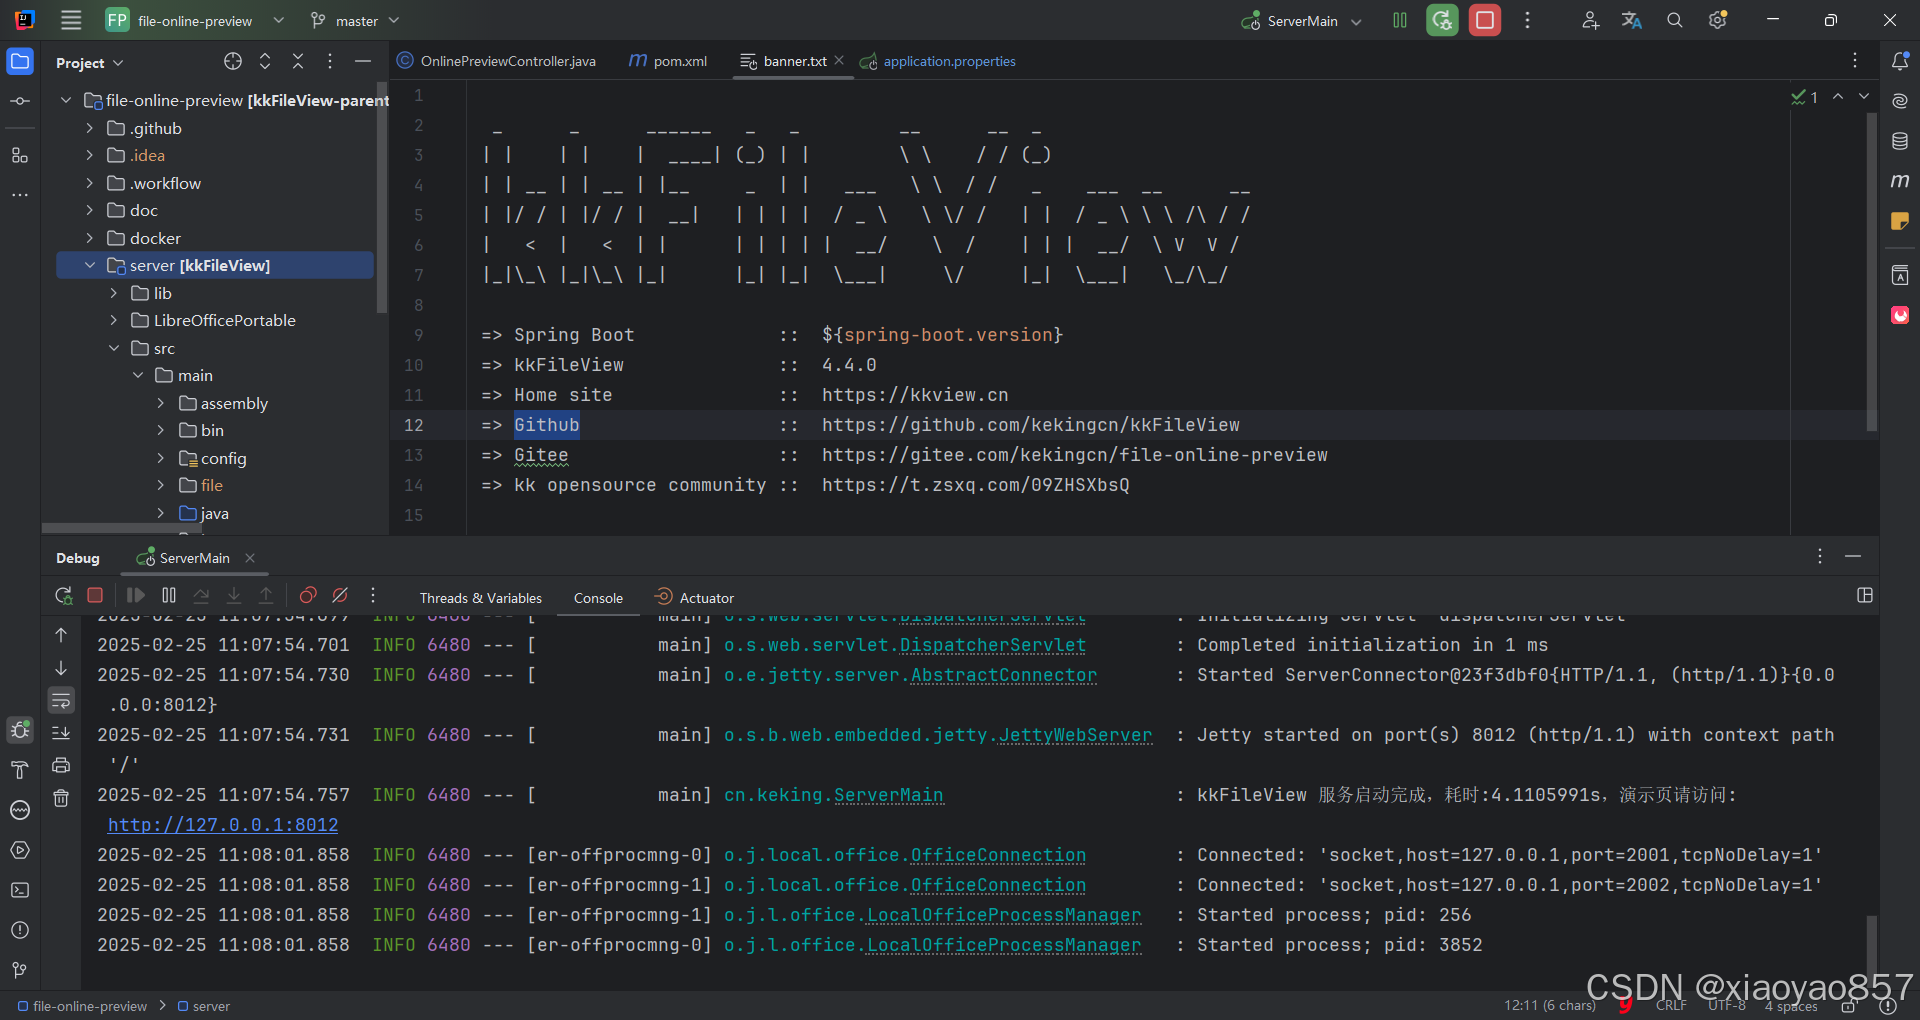Collapse all nodes in Project panel
1920x1020 pixels.
click(297, 61)
